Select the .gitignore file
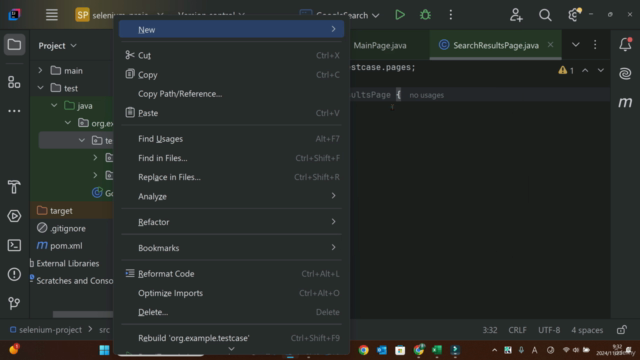The width and height of the screenshot is (640, 360). [x=61, y=228]
